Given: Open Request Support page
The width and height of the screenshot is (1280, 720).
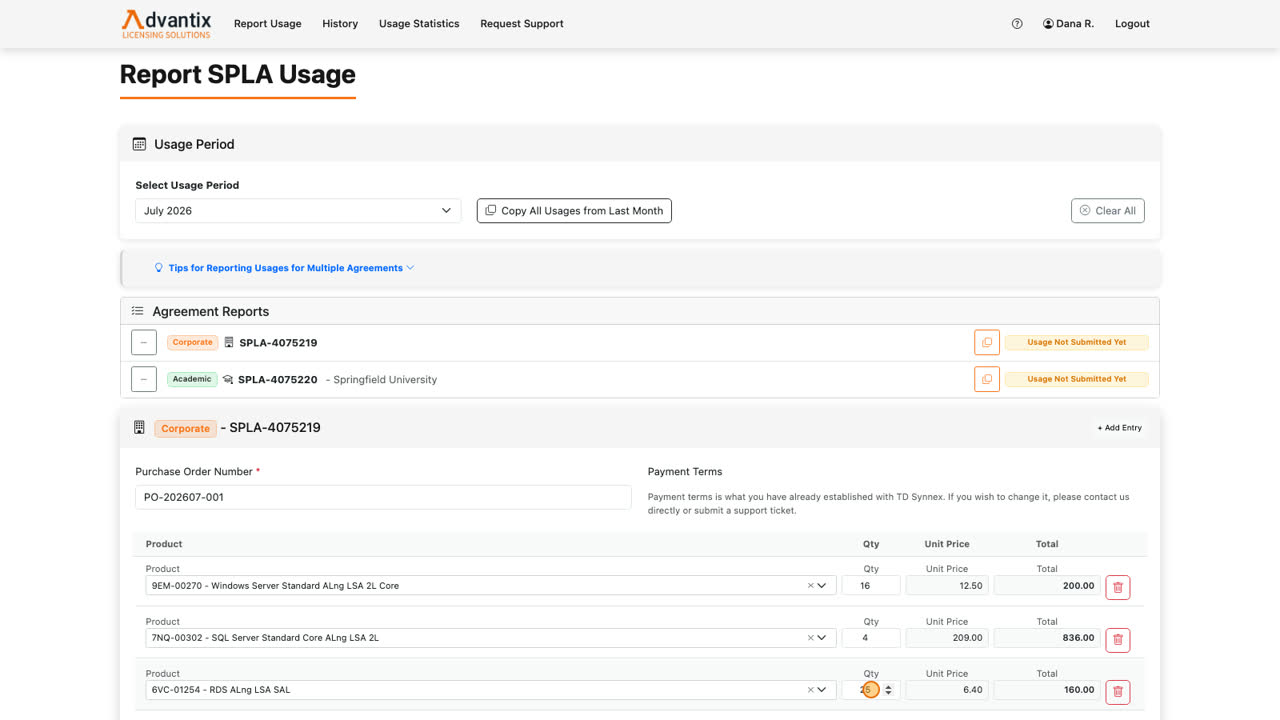Looking at the screenshot, I should coord(522,24).
